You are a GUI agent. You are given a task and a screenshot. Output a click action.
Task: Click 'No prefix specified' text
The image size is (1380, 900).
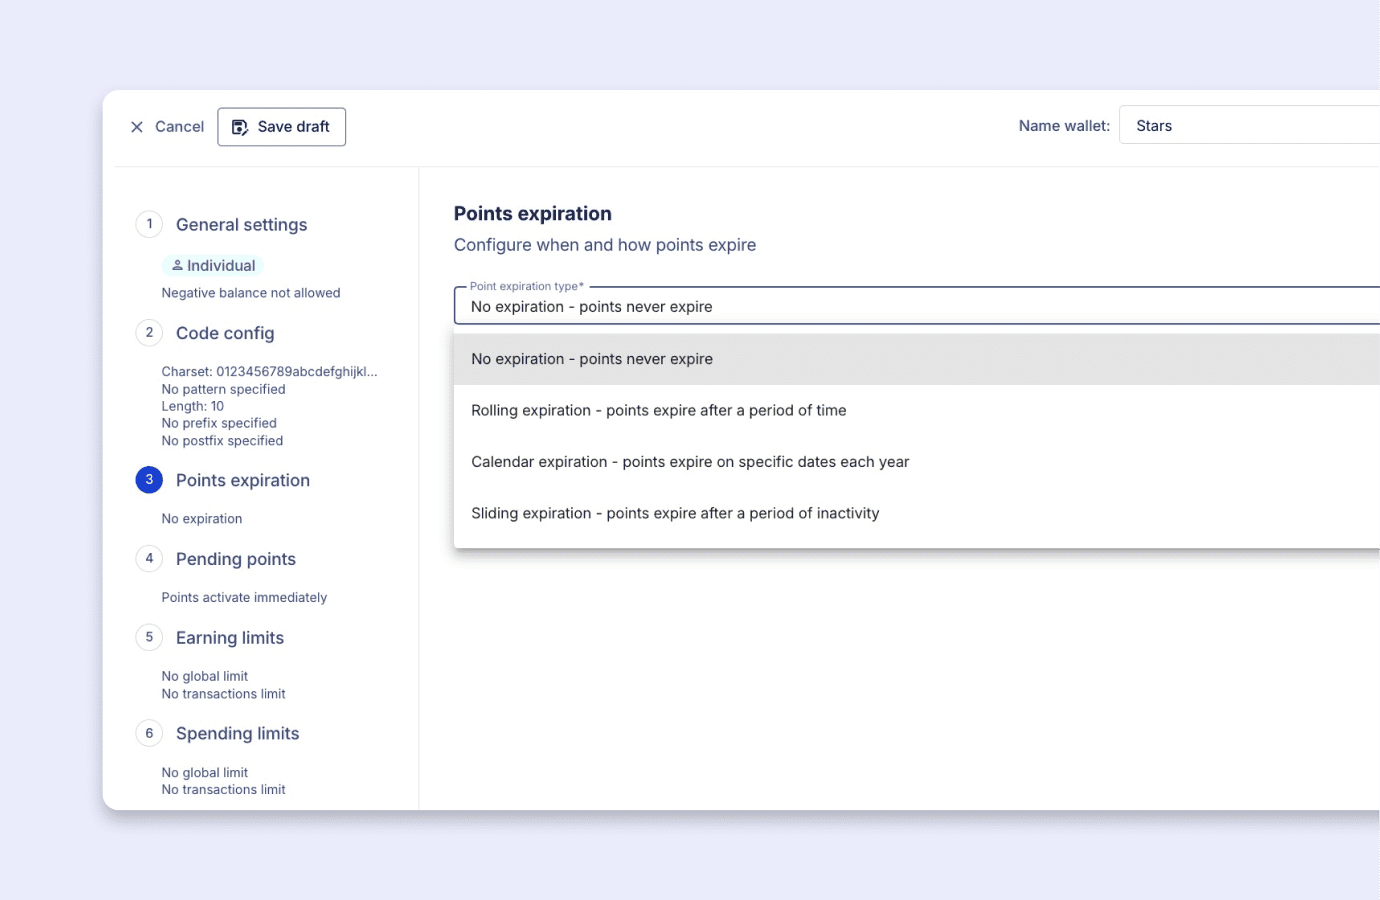point(219,423)
